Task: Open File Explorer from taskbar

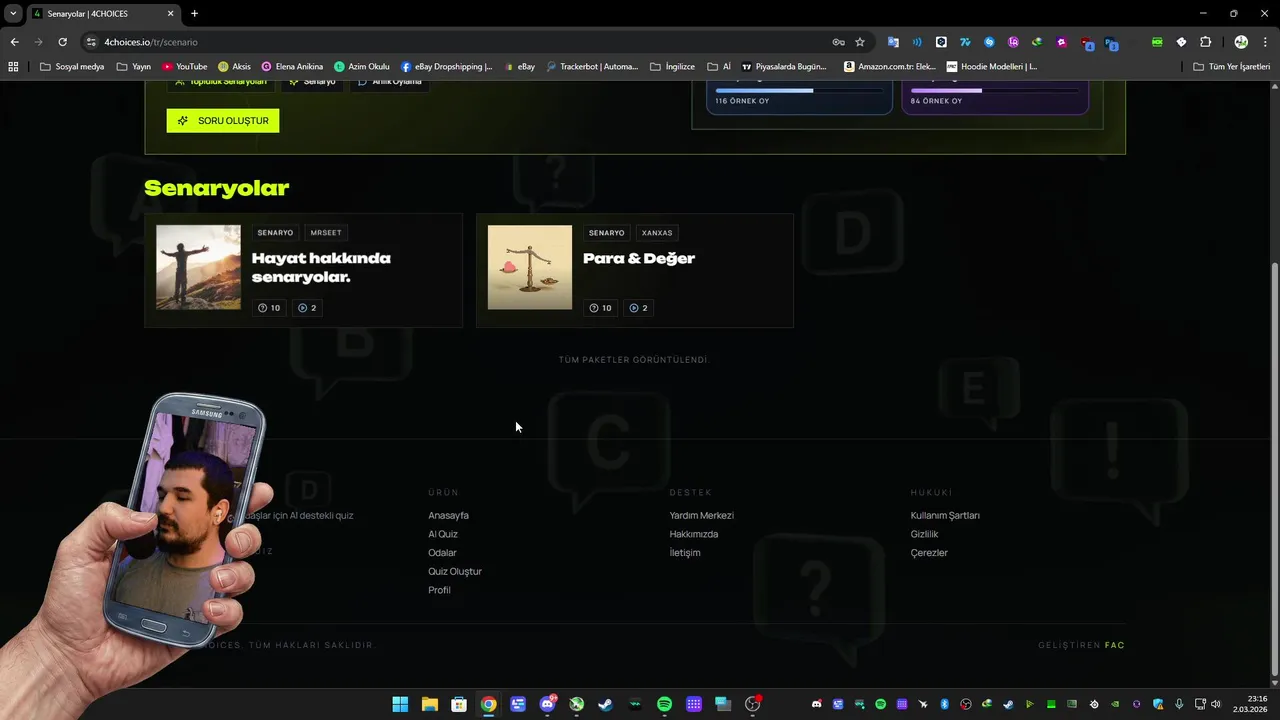Action: click(429, 704)
